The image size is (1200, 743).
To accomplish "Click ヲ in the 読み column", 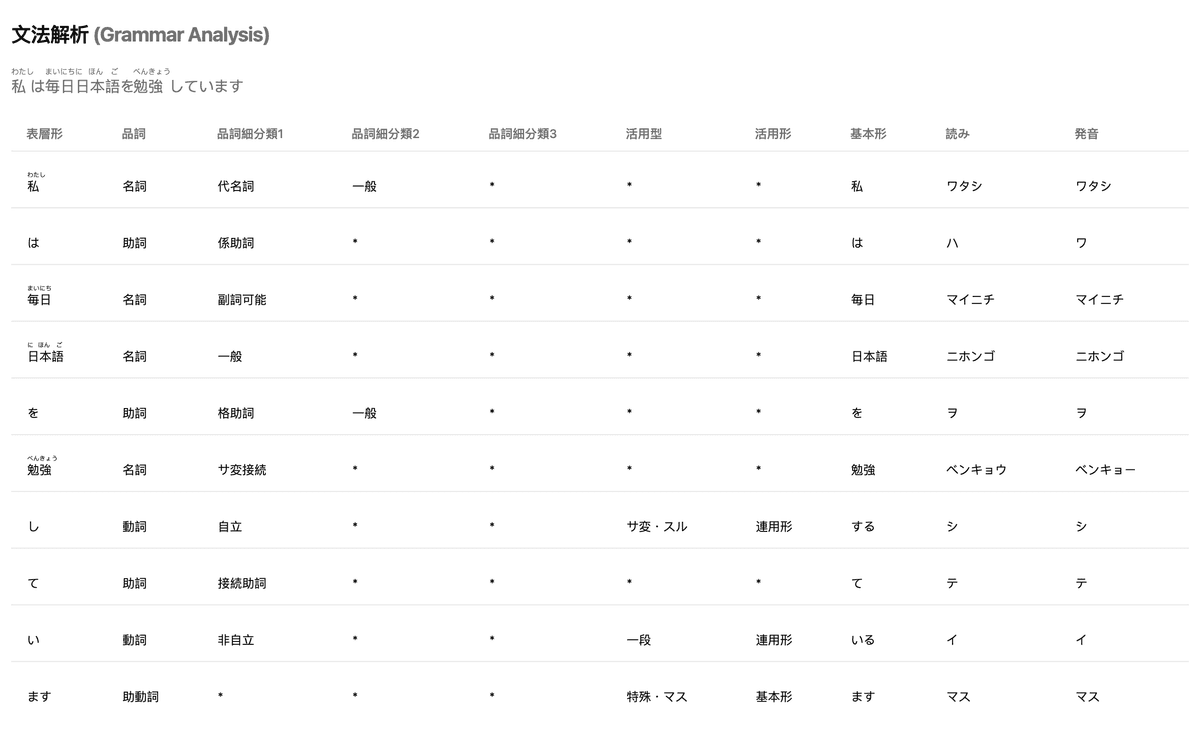I will 952,413.
